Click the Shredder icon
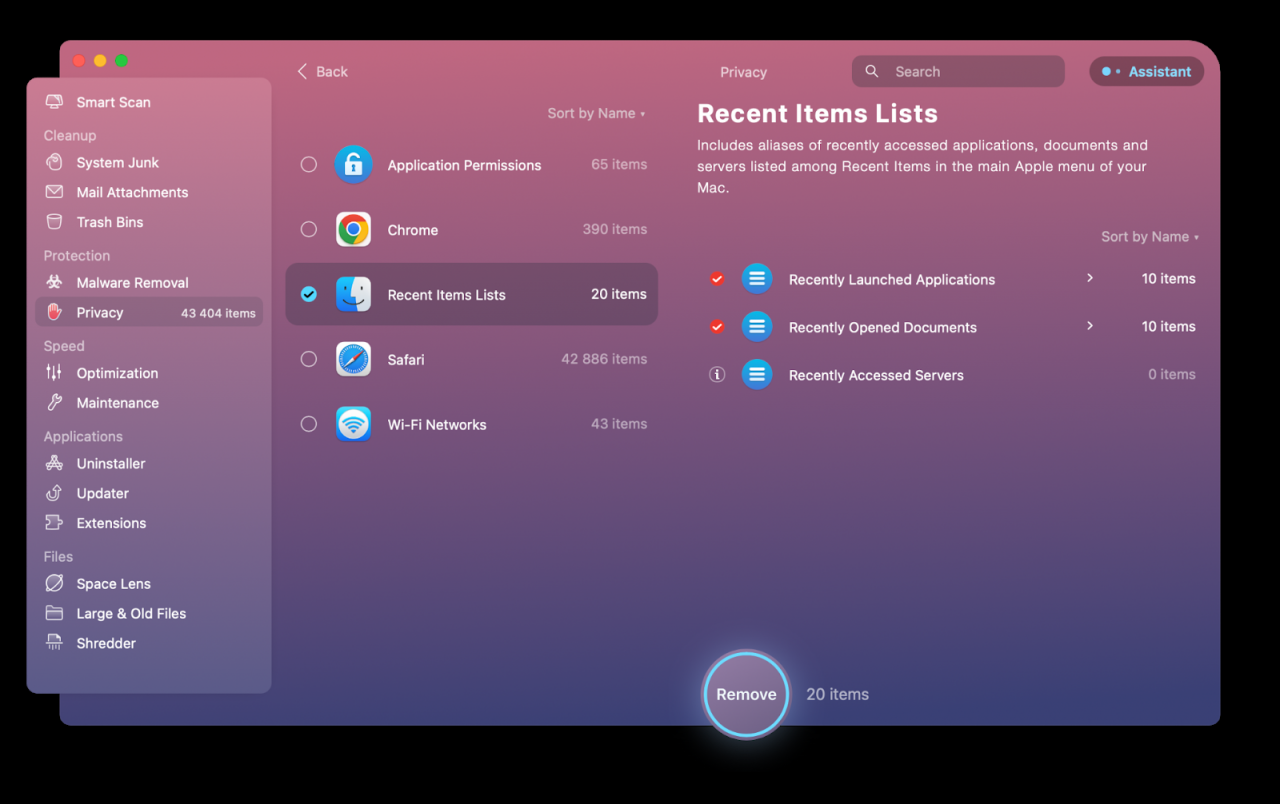1280x804 pixels. pyautogui.click(x=55, y=643)
